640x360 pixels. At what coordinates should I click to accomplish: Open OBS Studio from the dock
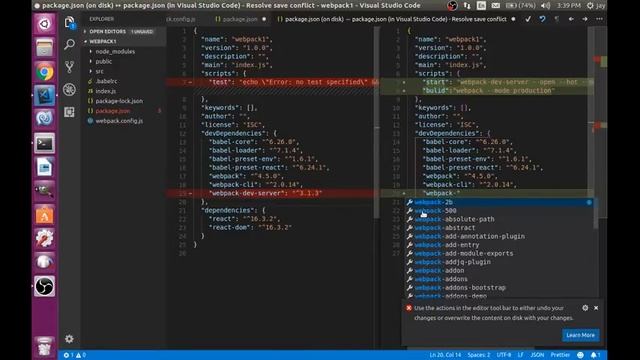(44, 286)
